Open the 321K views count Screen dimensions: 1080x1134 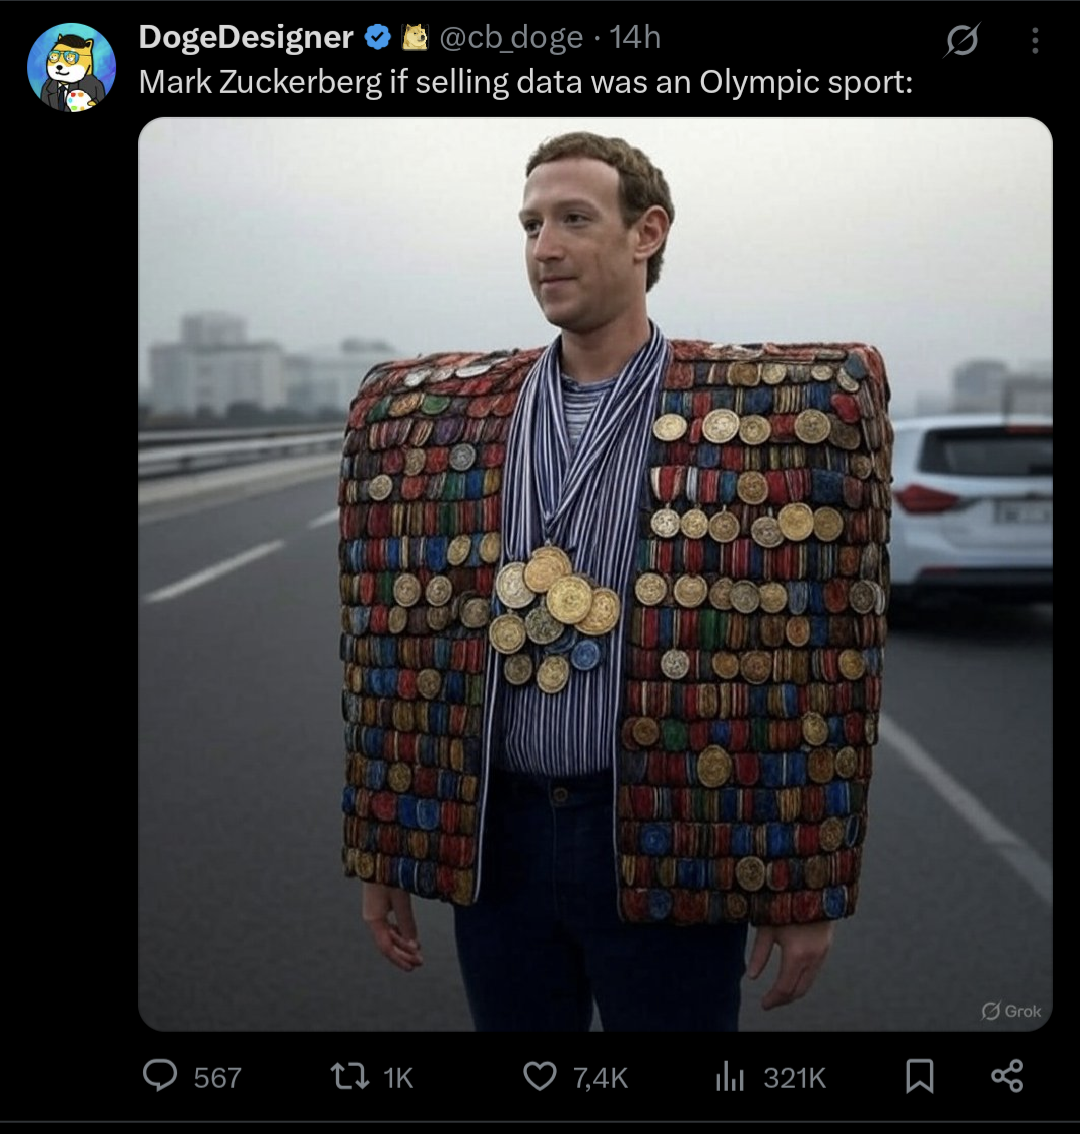pos(794,1078)
